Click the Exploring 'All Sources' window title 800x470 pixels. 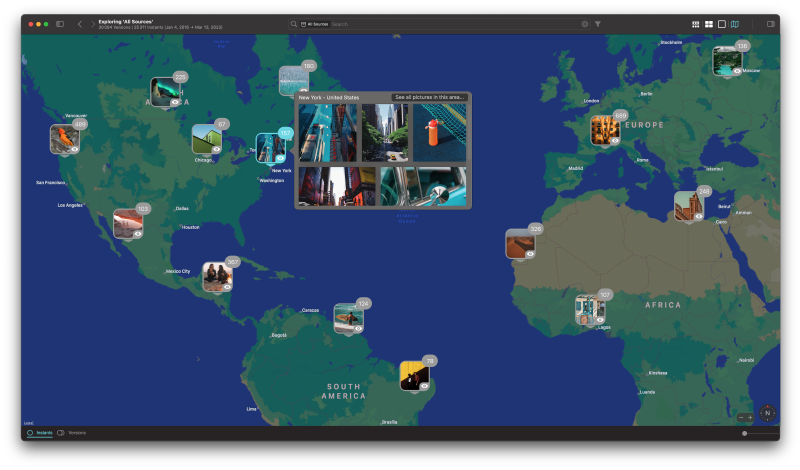[x=126, y=21]
